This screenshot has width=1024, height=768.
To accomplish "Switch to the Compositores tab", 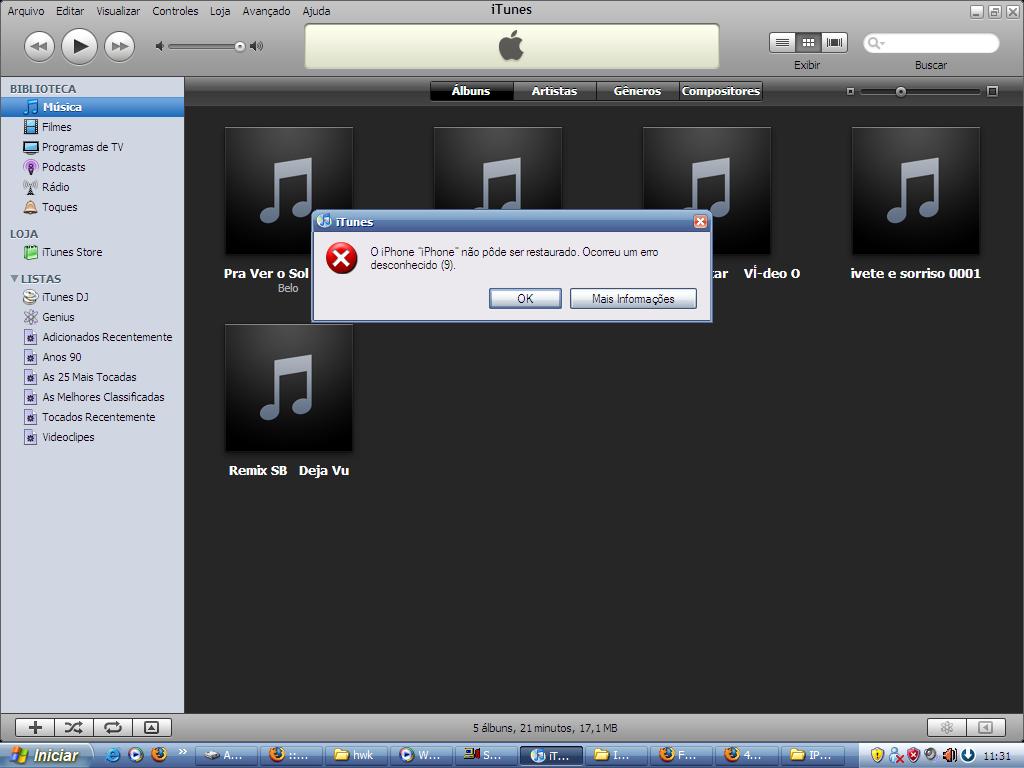I will tap(721, 91).
